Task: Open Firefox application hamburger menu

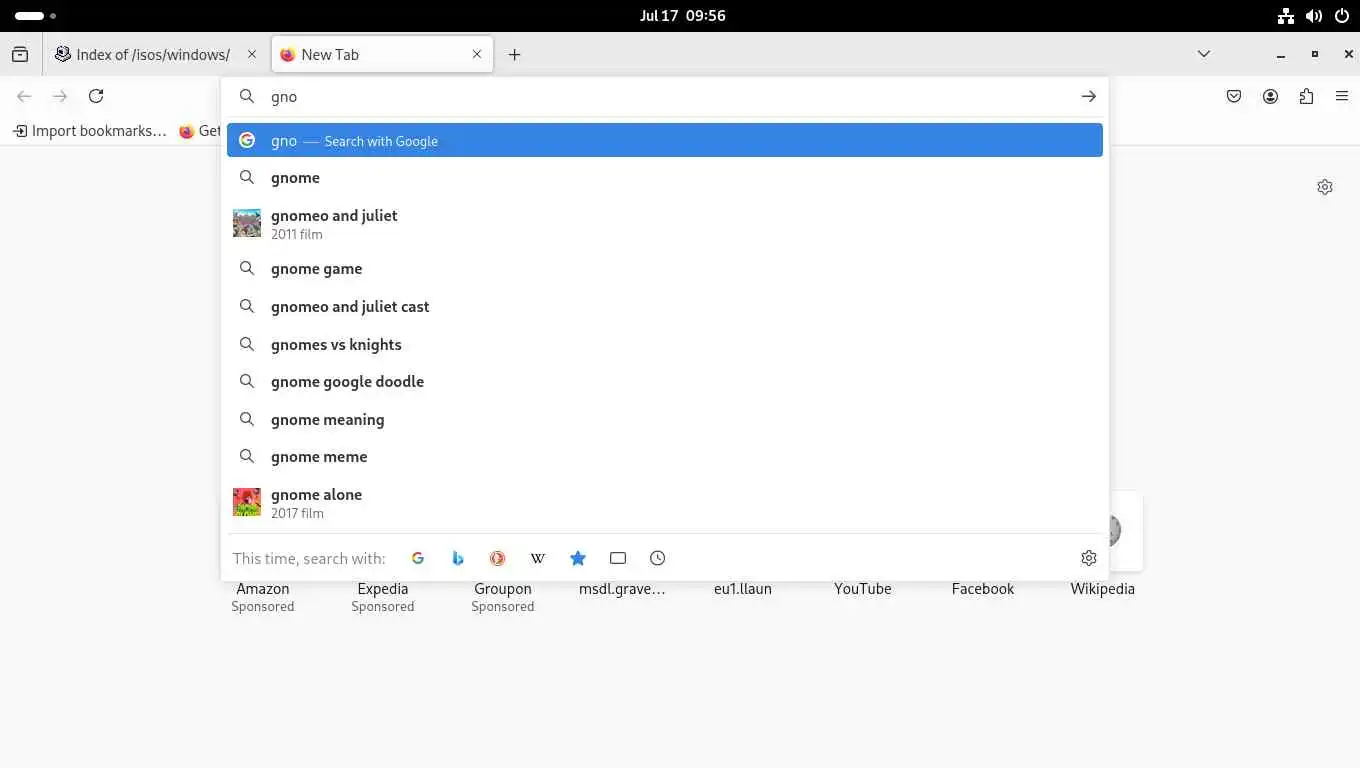Action: [x=1342, y=96]
